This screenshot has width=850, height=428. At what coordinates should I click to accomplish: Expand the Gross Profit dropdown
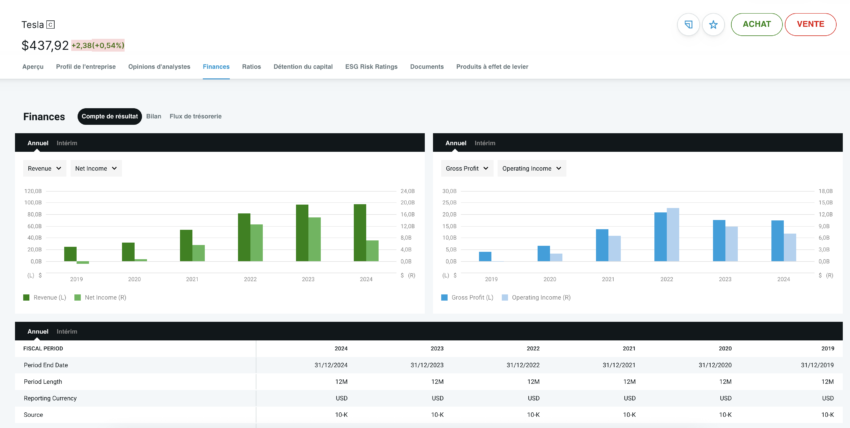[467, 169]
